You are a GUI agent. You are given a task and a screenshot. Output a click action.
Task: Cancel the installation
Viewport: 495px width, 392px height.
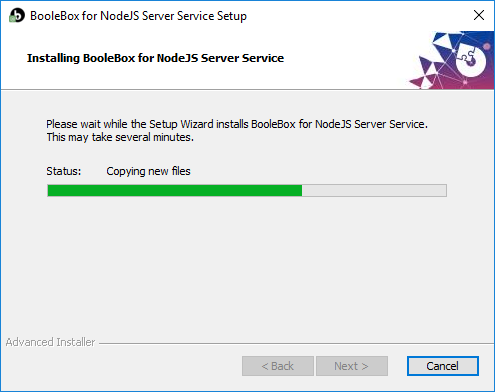point(443,366)
